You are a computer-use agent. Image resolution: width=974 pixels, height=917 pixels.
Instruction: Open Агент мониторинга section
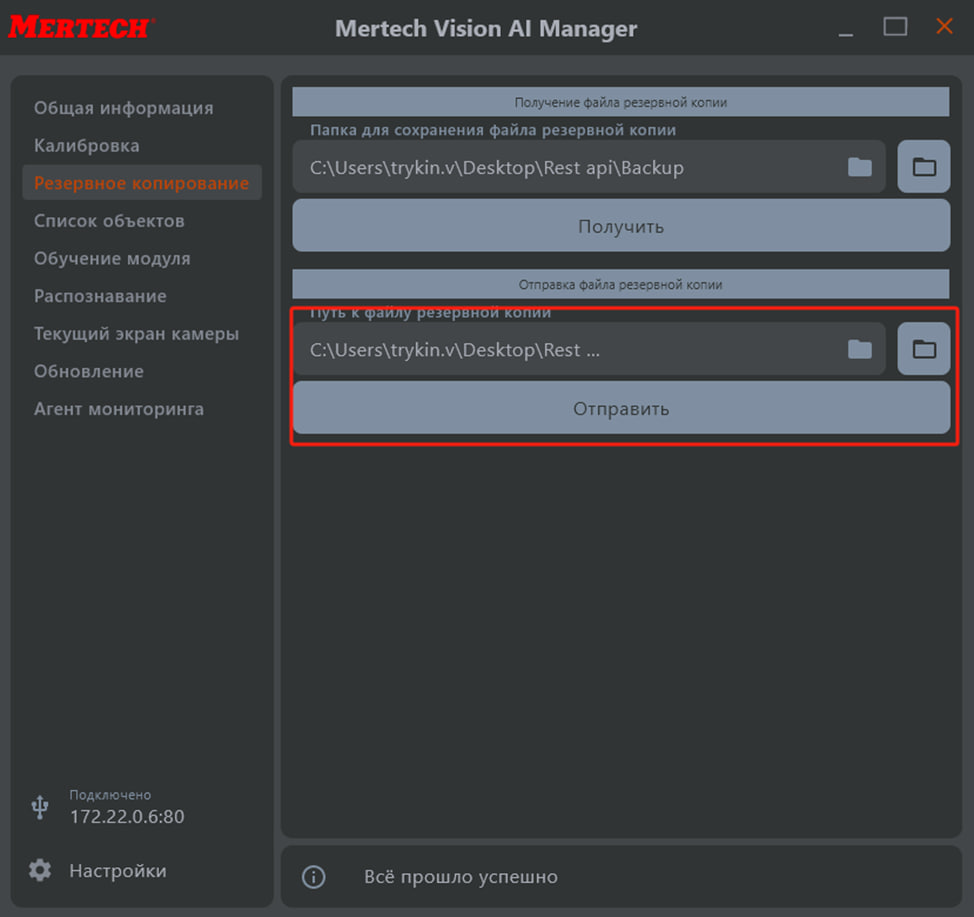(119, 409)
